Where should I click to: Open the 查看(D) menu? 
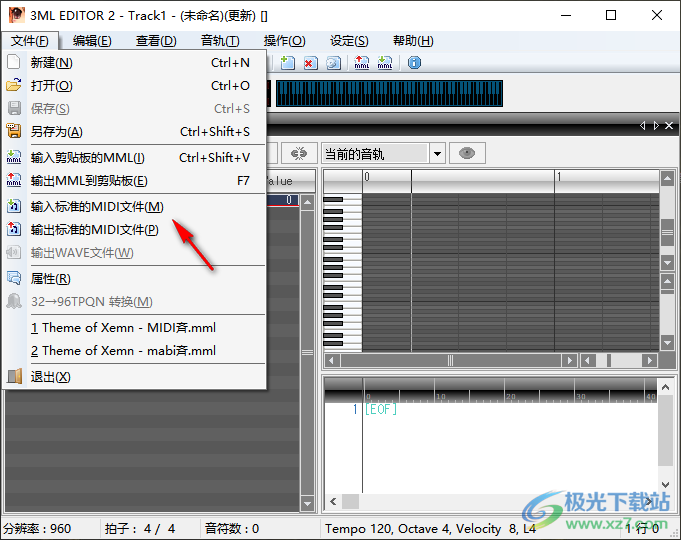156,41
